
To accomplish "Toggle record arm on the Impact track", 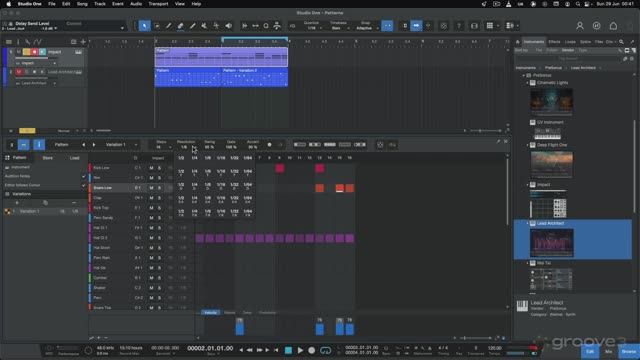I will pos(34,52).
